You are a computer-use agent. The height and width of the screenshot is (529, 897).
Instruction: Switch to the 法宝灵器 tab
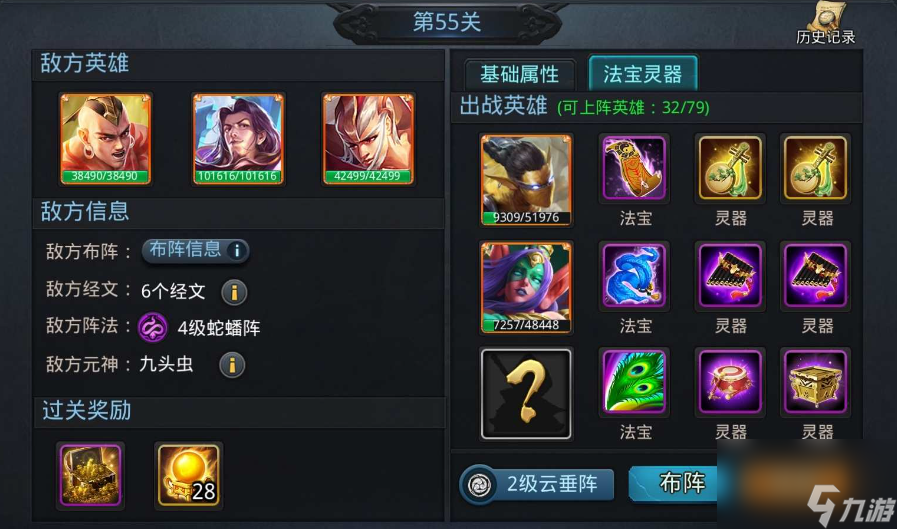pyautogui.click(x=642, y=73)
